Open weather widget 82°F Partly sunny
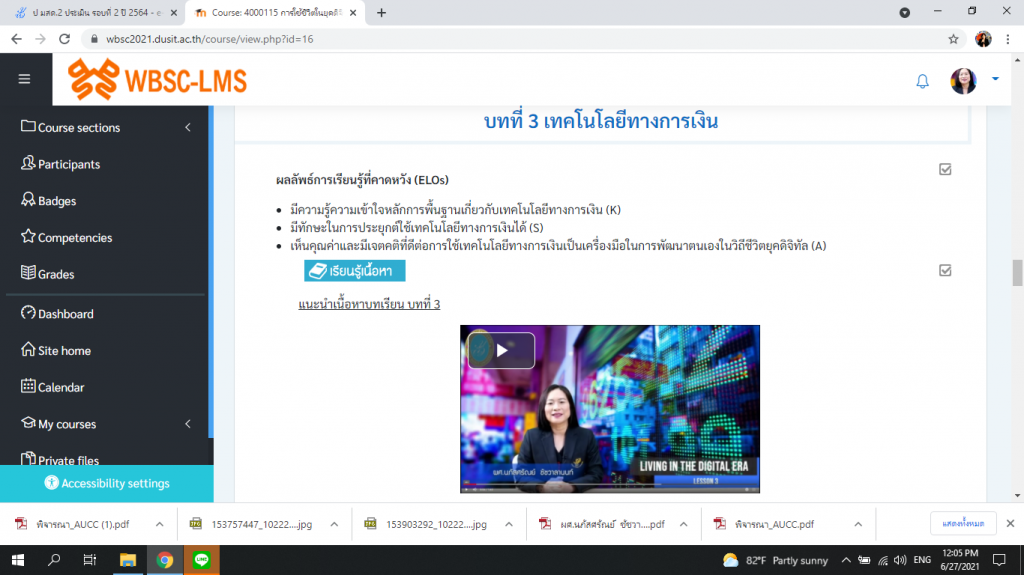Viewport: 1024px width, 575px height. click(775, 560)
